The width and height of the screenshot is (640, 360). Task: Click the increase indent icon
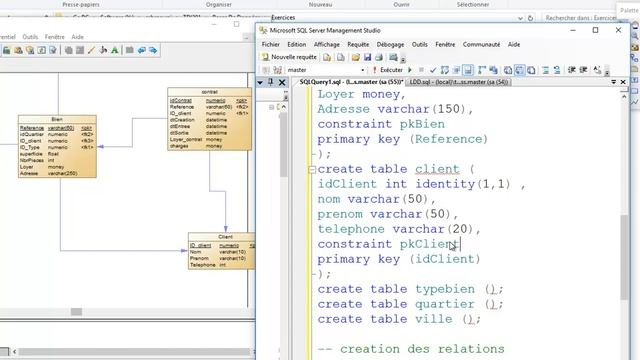click(x=583, y=70)
